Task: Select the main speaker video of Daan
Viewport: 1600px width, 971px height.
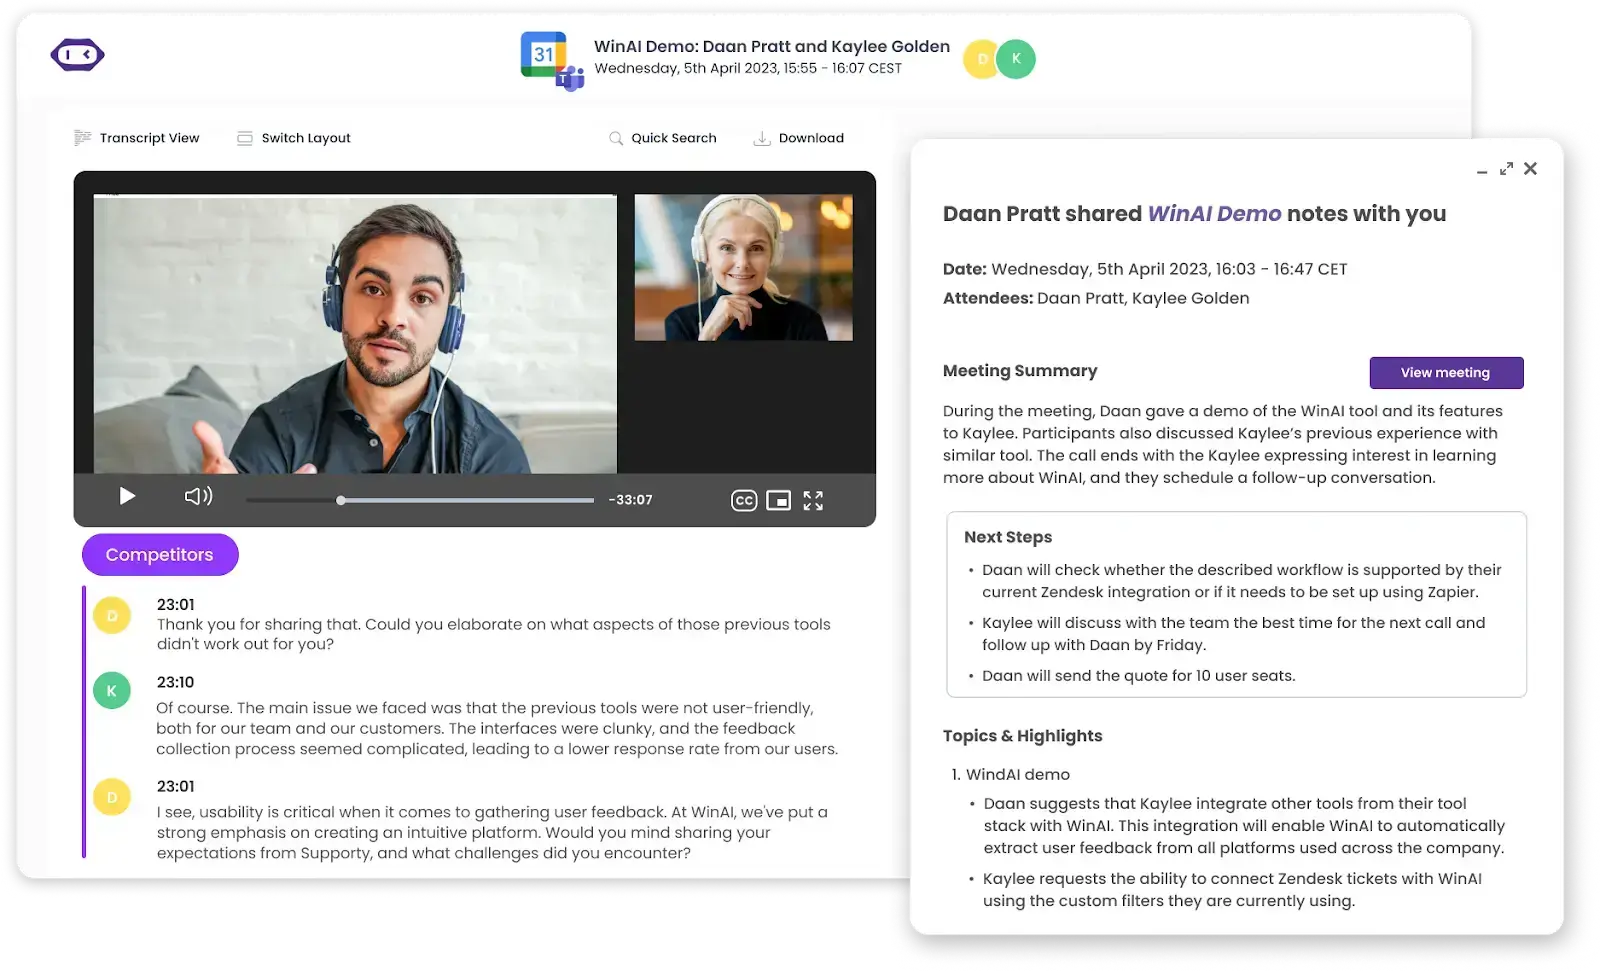Action: 355,334
